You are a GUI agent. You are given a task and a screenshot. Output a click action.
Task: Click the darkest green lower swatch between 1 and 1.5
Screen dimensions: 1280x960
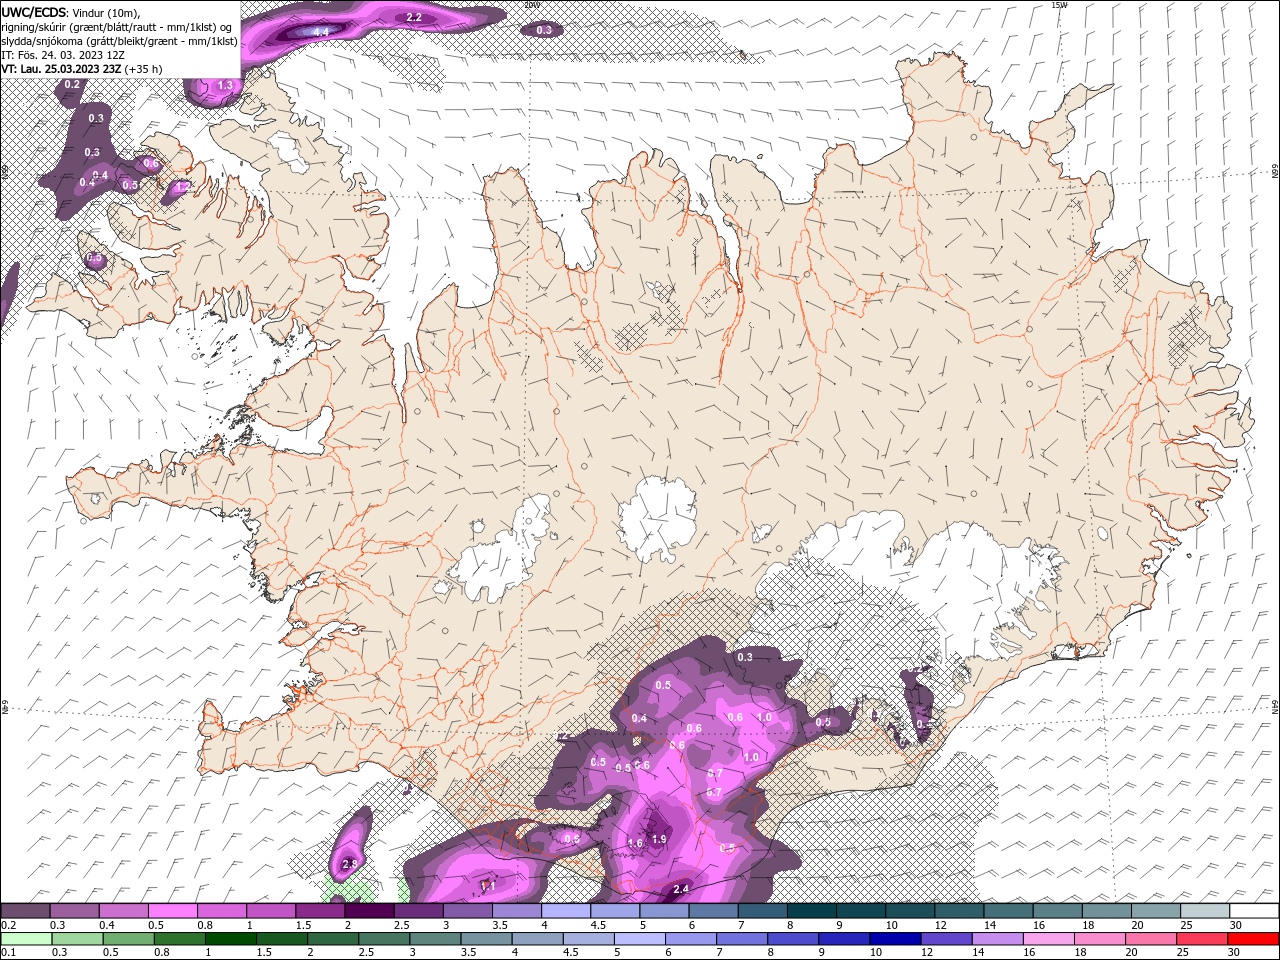click(231, 939)
